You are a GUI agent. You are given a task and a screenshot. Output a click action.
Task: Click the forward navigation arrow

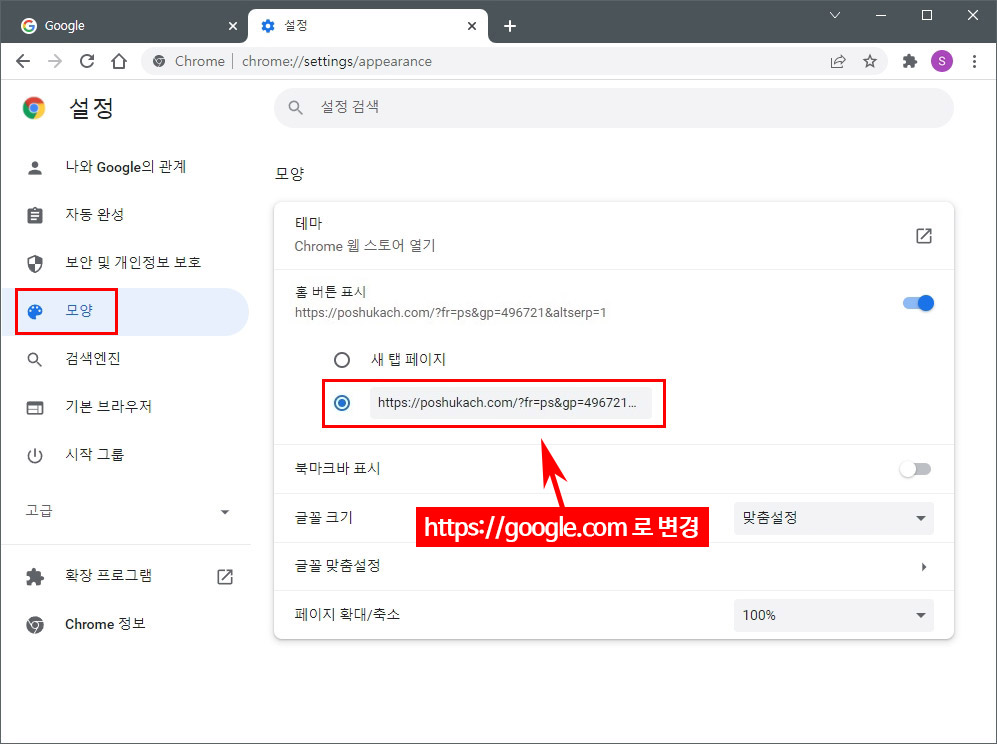tap(55, 61)
